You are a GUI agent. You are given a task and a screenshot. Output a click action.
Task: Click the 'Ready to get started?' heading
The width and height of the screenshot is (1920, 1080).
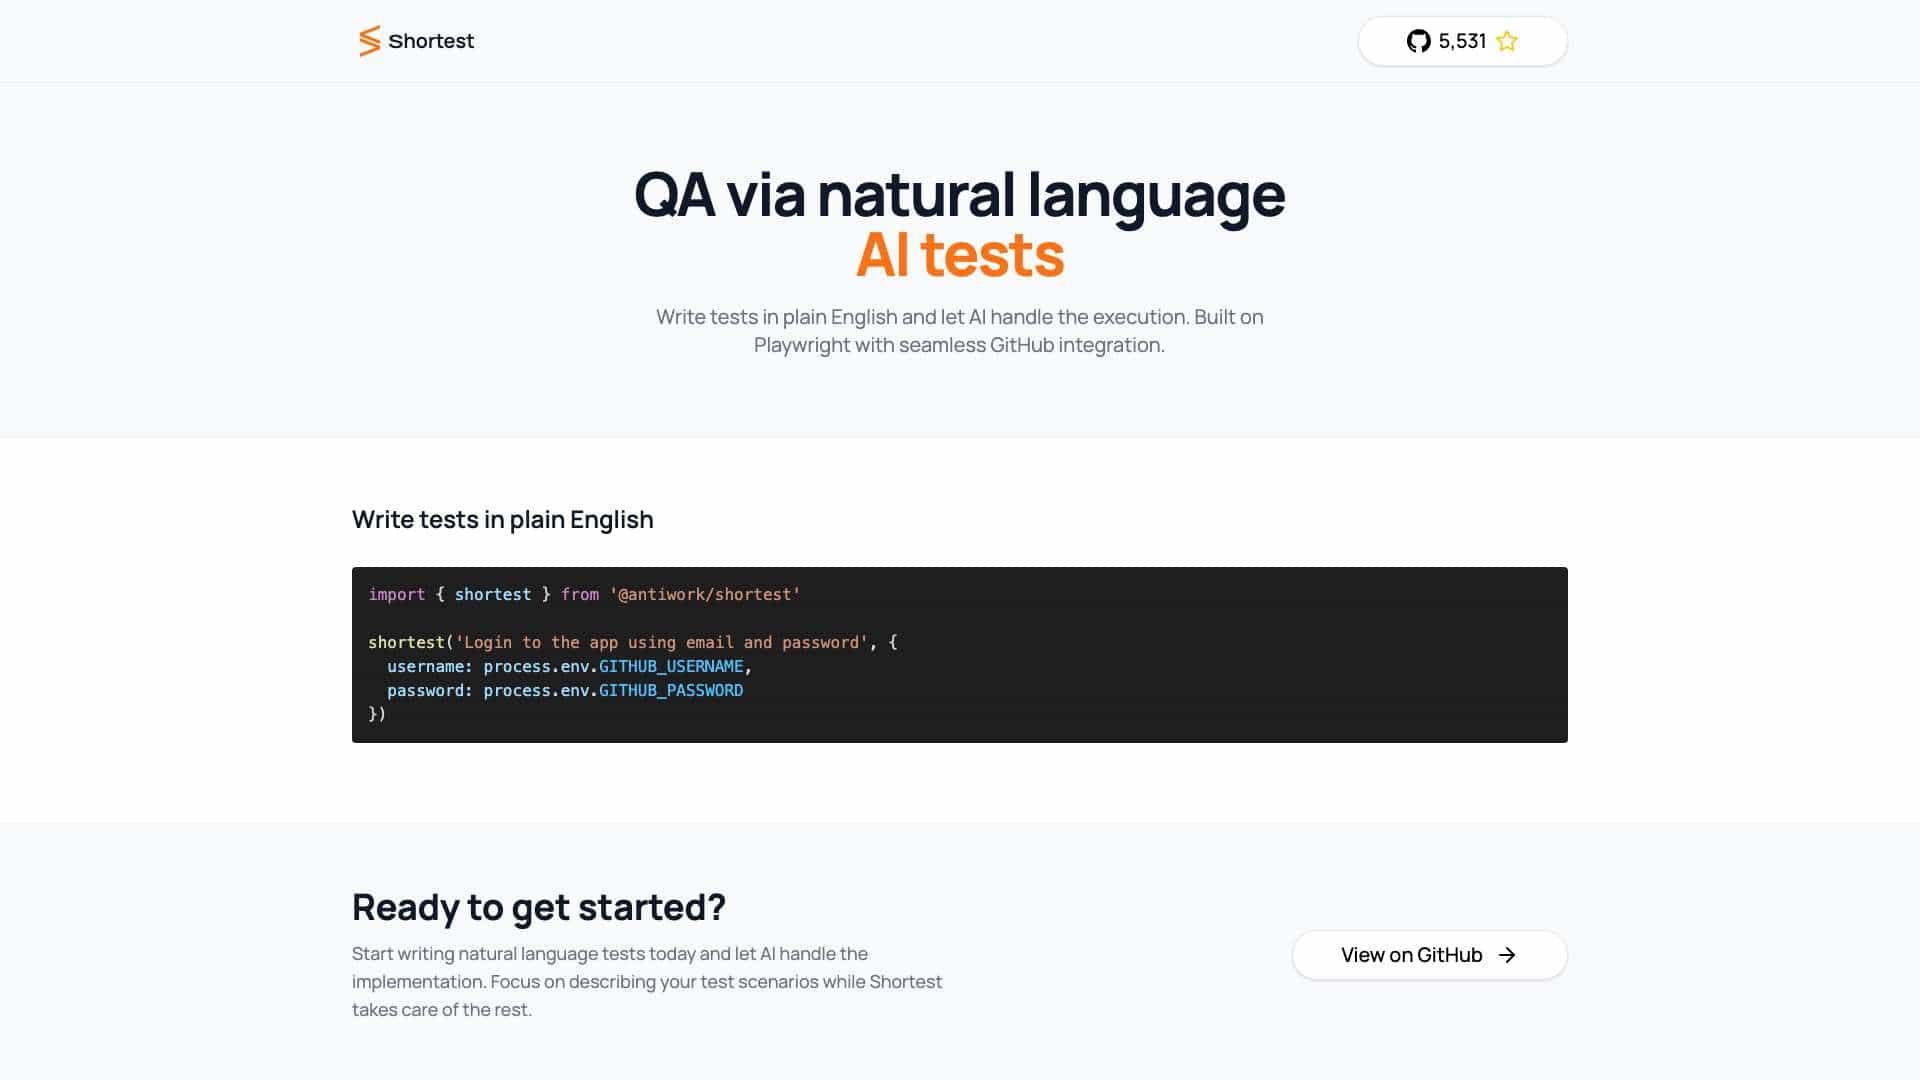pos(538,907)
